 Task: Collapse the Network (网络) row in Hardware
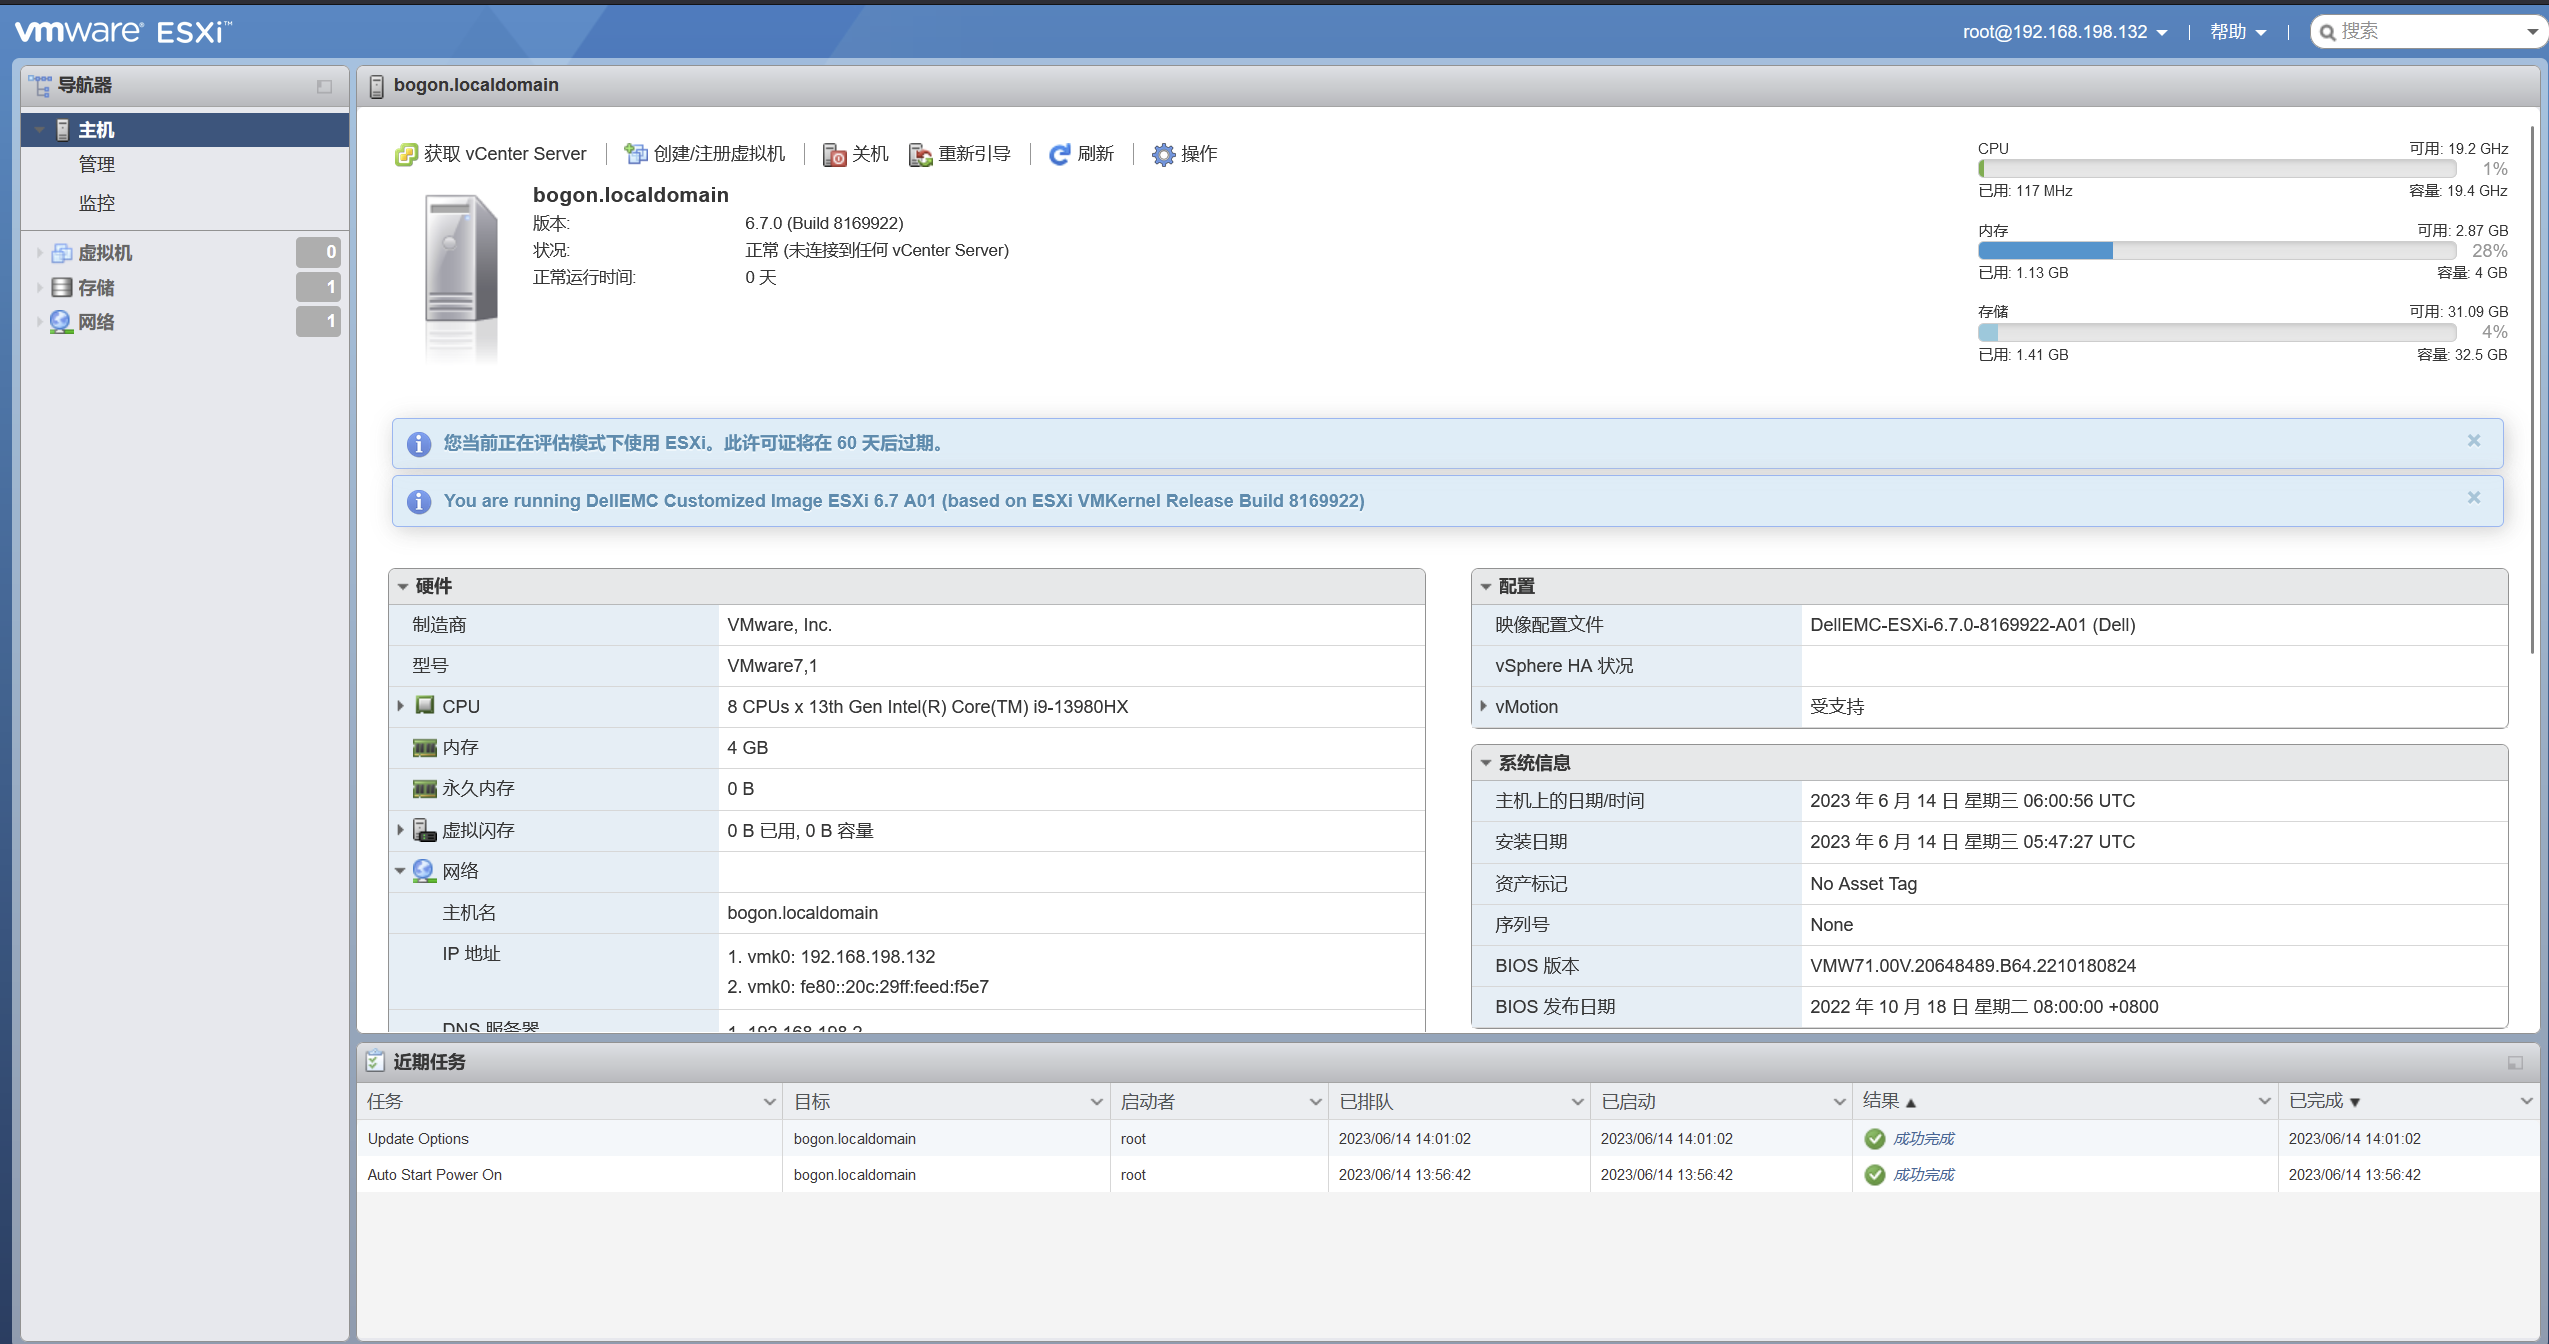point(400,871)
